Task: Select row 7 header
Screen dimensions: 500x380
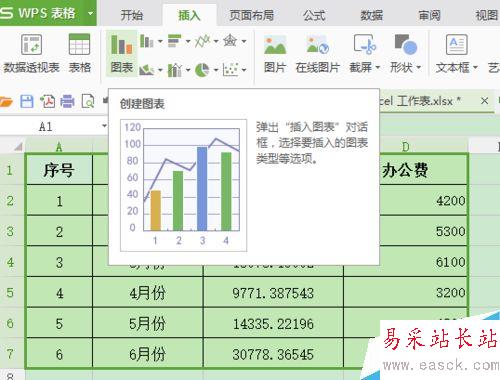Action: click(x=10, y=353)
